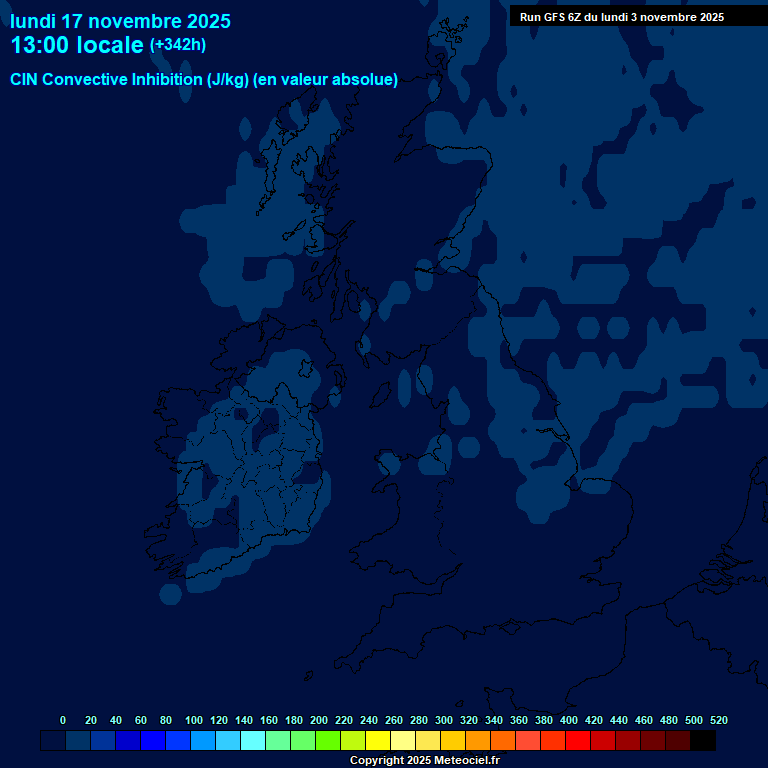
Task: Click the legend value label 300
Action: (444, 720)
